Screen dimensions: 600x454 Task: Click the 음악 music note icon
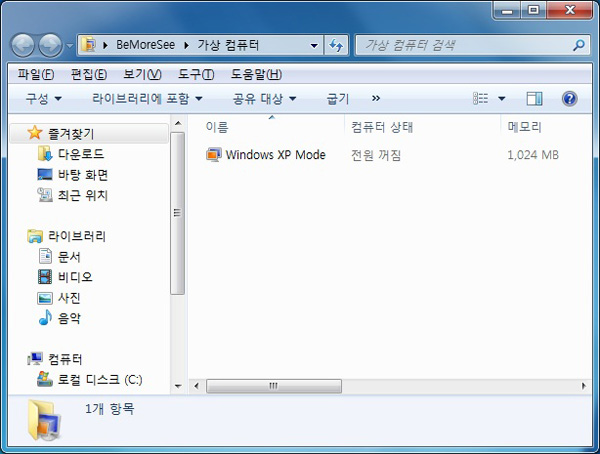(45, 317)
